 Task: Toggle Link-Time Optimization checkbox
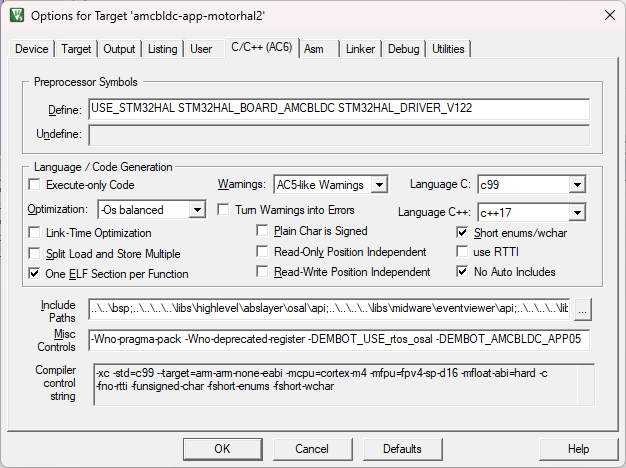(x=35, y=233)
